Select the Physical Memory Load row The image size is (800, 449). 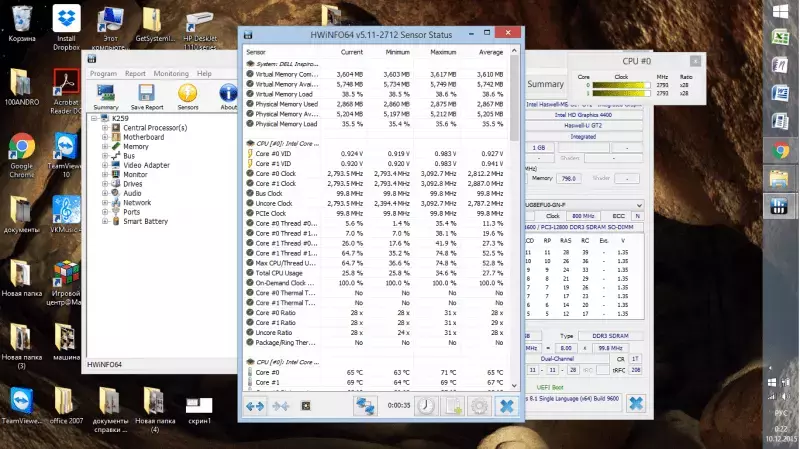(x=376, y=124)
